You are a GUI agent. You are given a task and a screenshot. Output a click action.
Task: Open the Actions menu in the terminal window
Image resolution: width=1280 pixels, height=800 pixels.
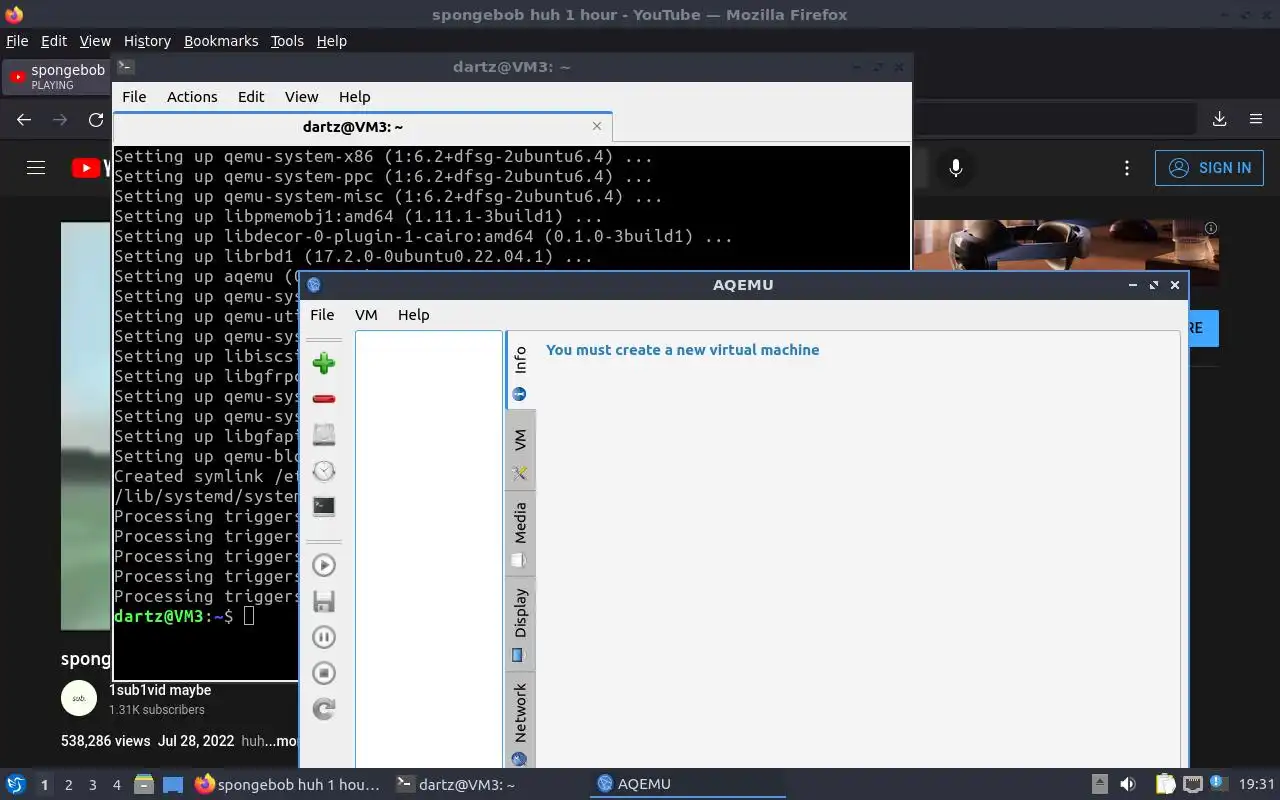point(192,97)
